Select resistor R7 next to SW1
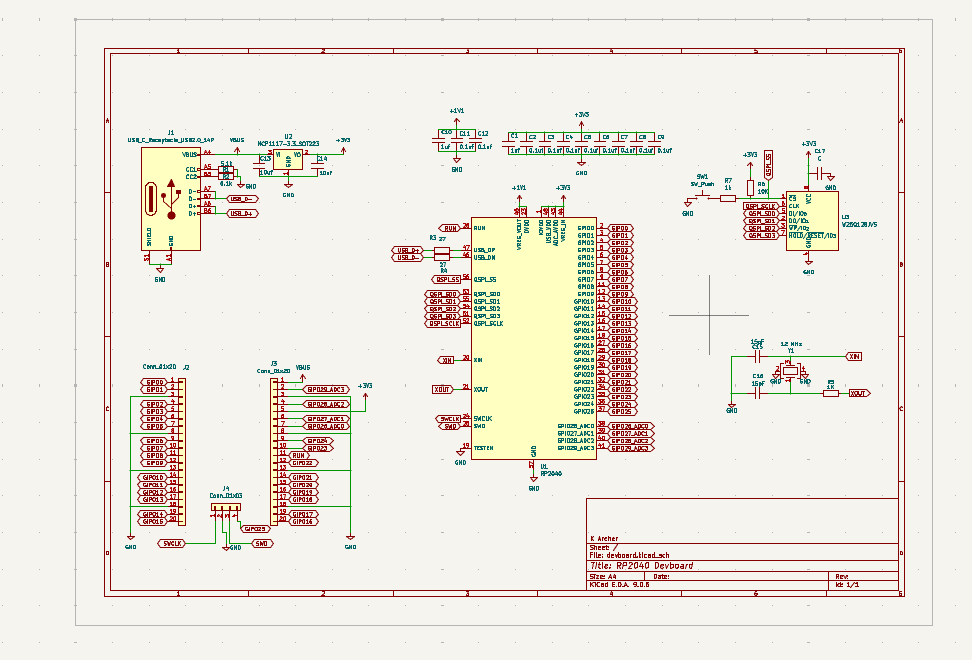This screenshot has width=972, height=660. (728, 199)
